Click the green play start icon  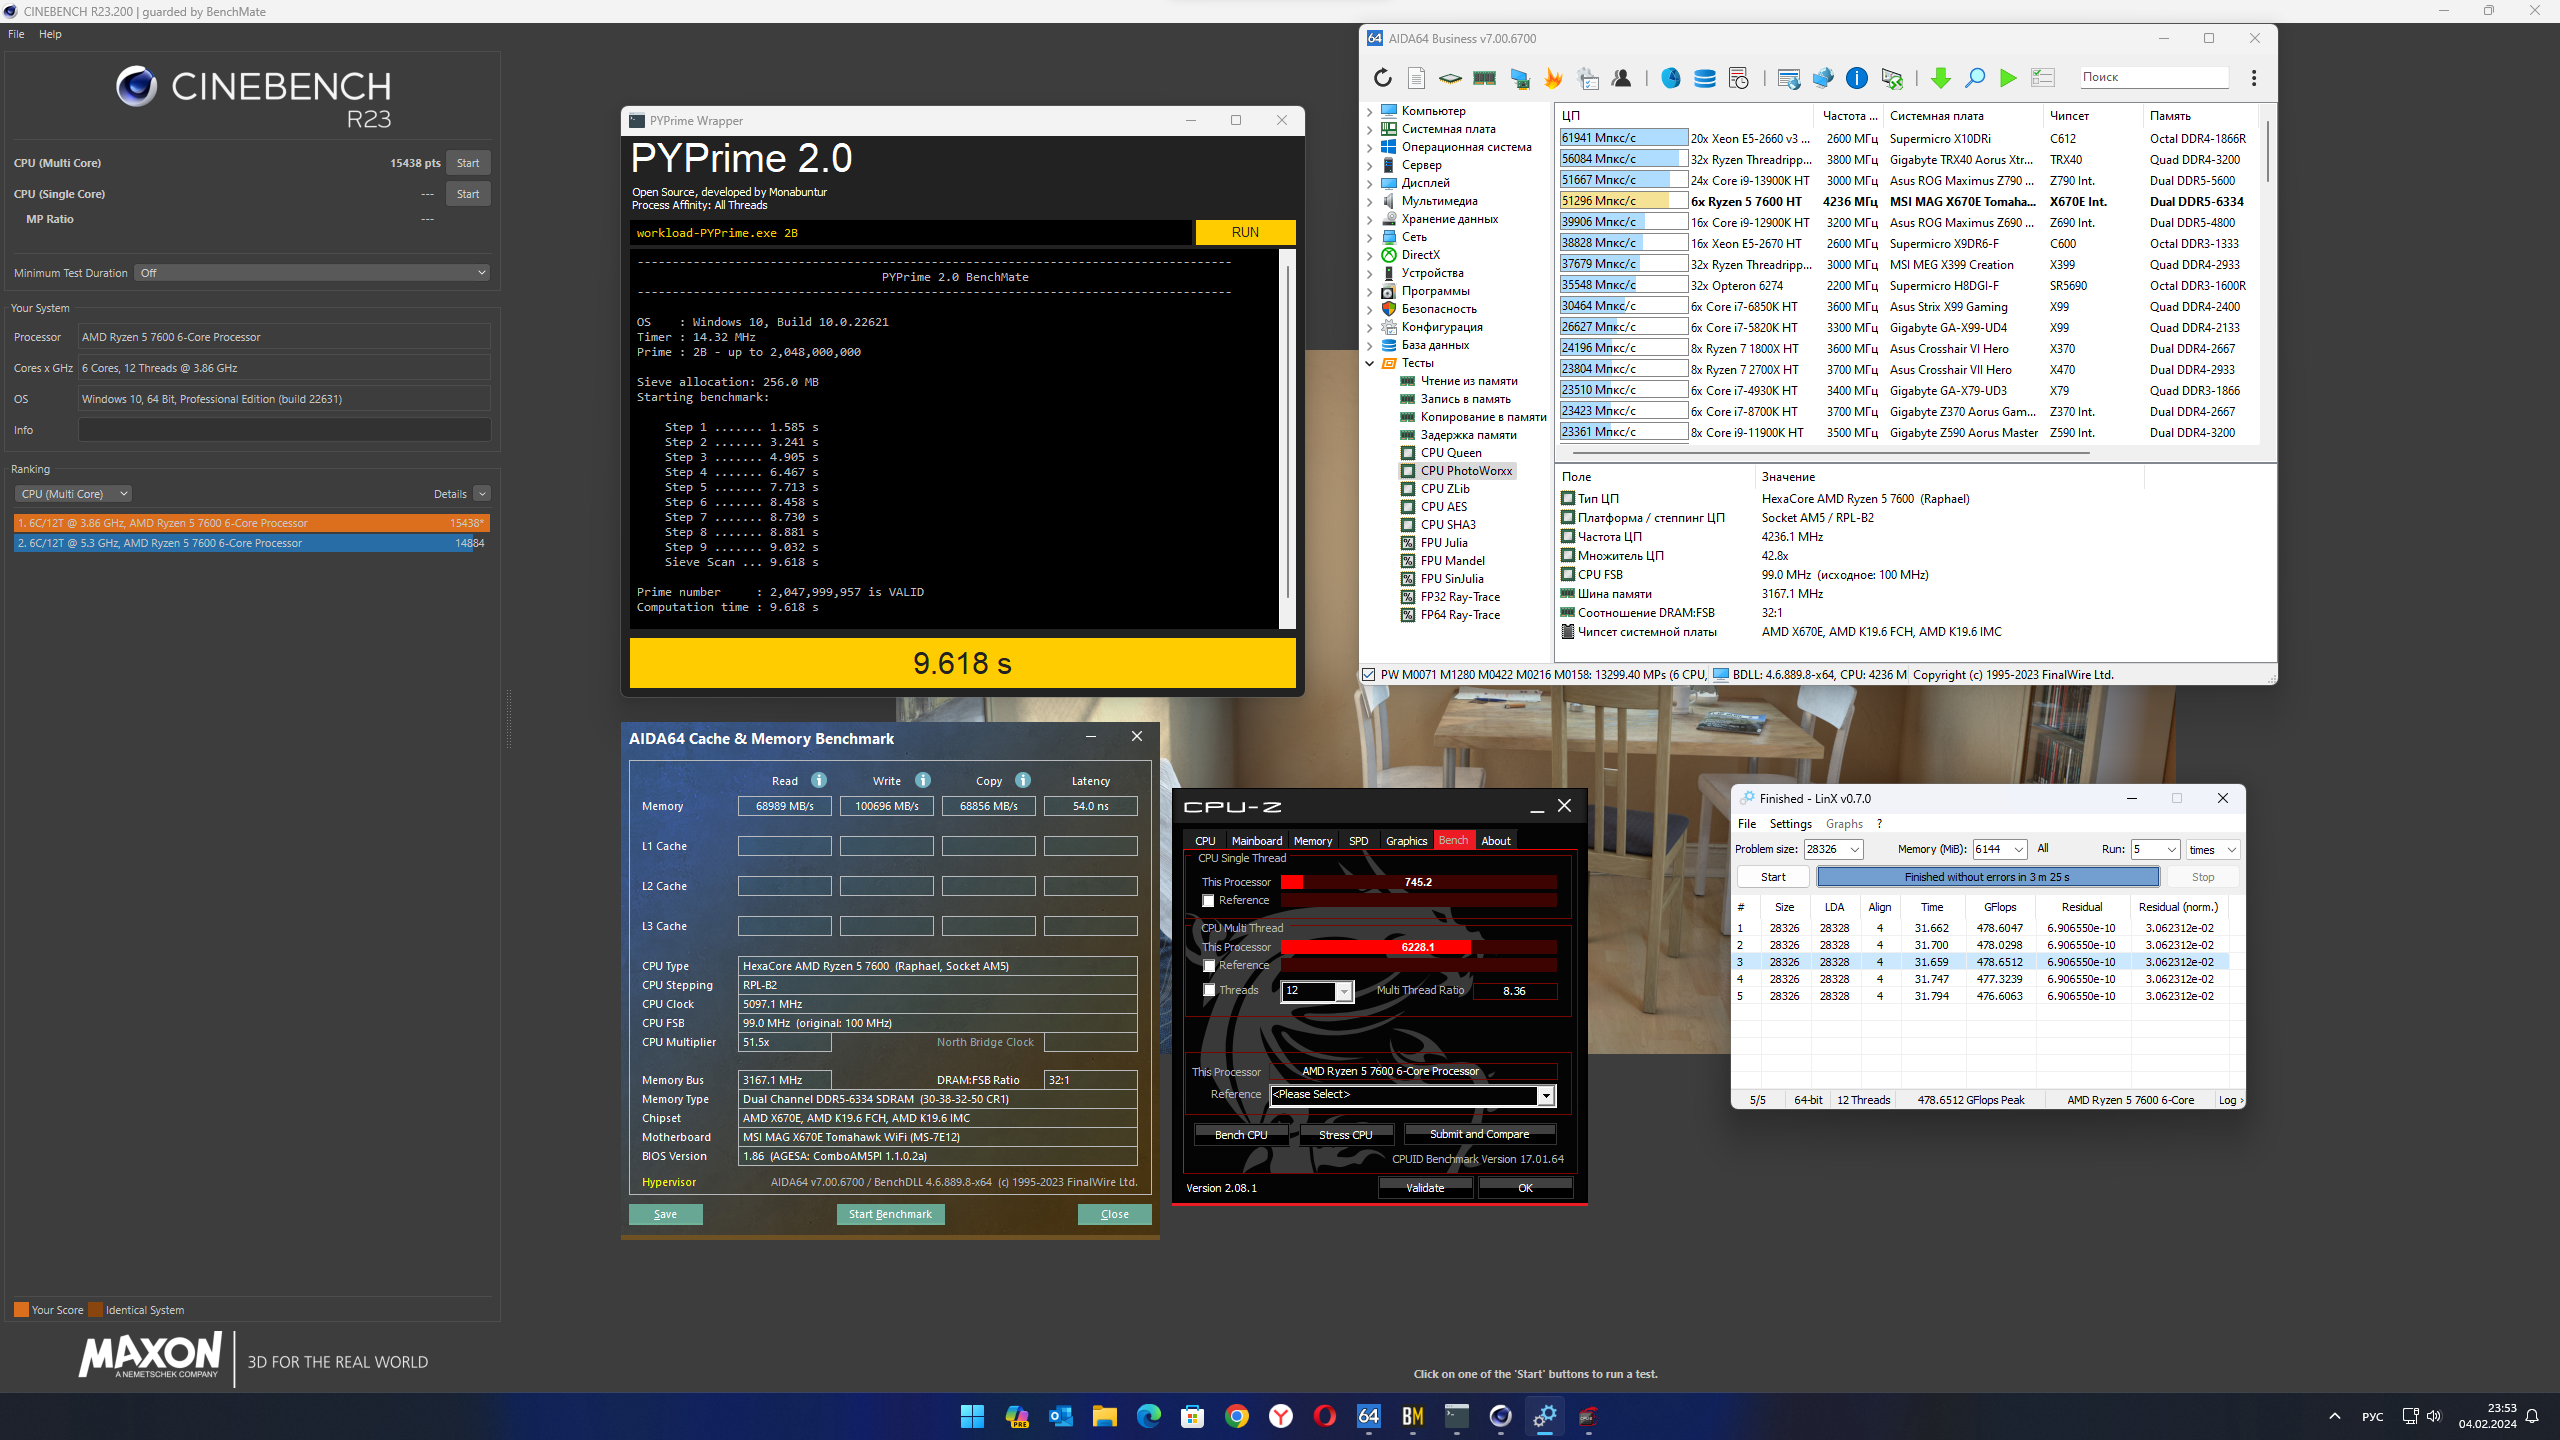pyautogui.click(x=2008, y=78)
